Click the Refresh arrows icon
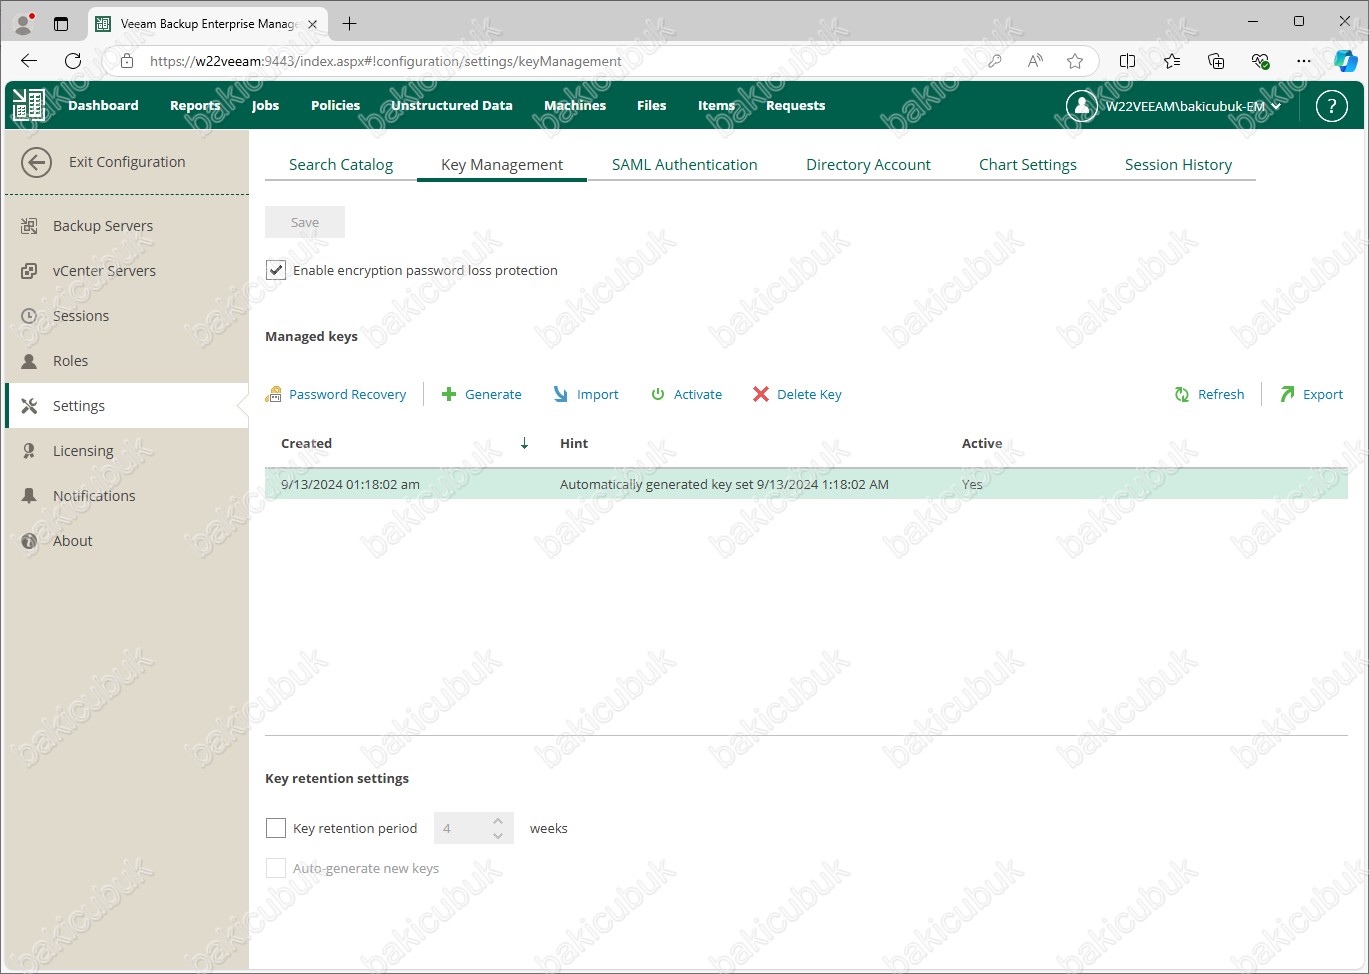Screen dimensions: 1369x974 pyautogui.click(x=1182, y=394)
